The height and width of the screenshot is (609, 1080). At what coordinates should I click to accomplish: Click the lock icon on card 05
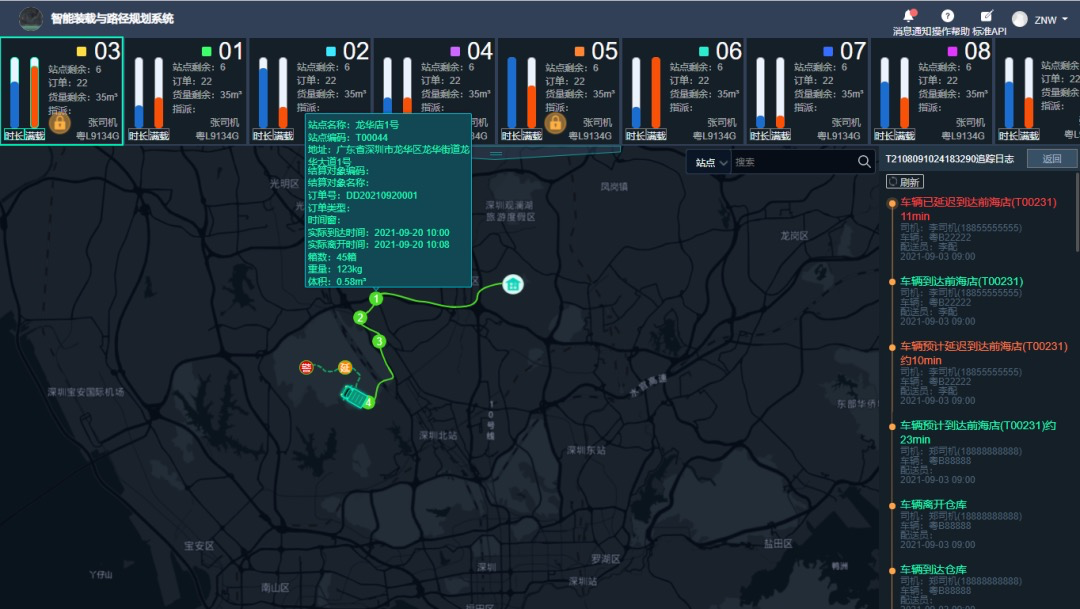(x=555, y=123)
